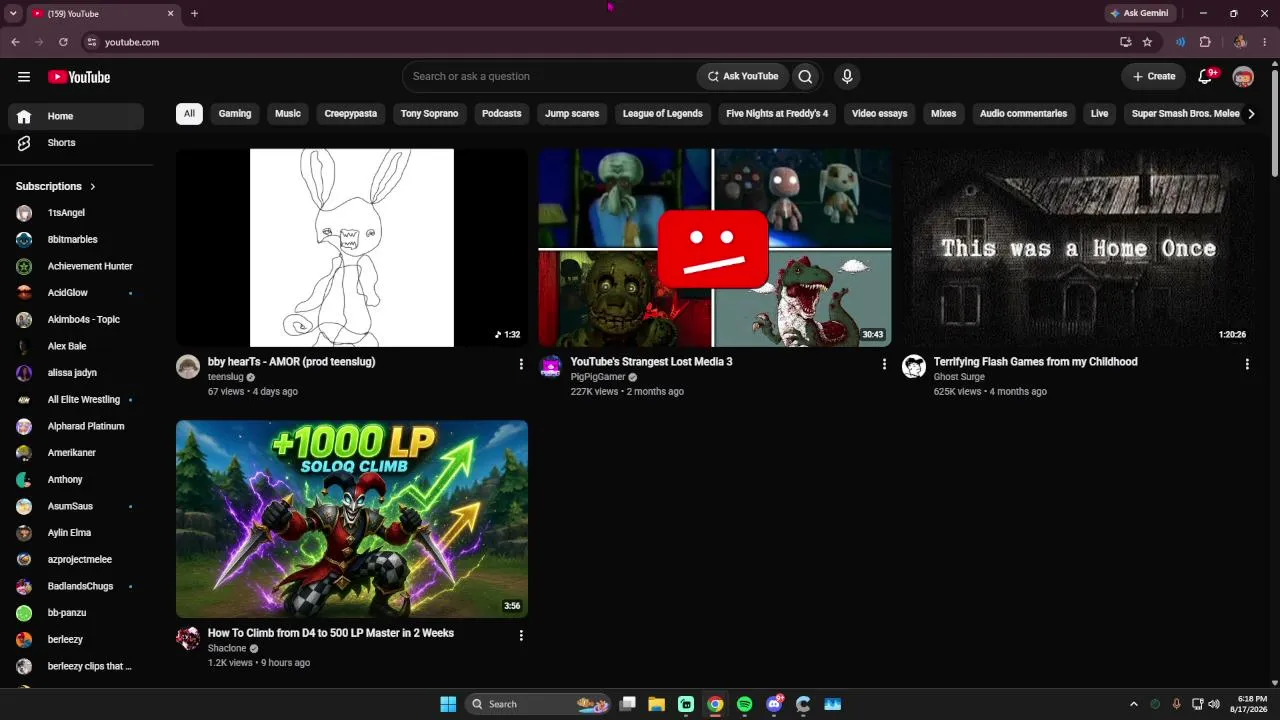Open All Elite Wrestling subscription
The height and width of the screenshot is (720, 1280).
76,400
